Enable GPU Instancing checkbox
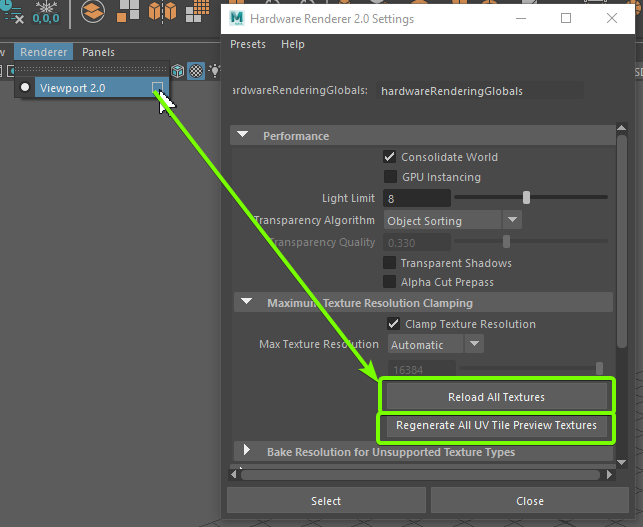Screen dimensions: 643x527 tap(390, 177)
